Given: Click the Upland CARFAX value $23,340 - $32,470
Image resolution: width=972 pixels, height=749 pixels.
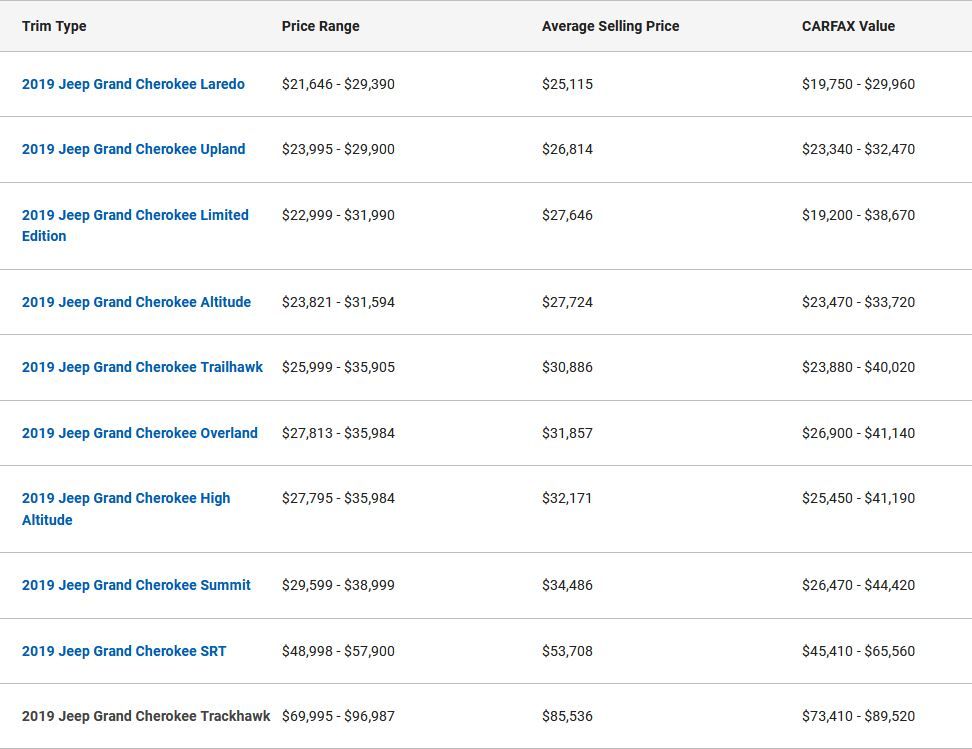Looking at the screenshot, I should (858, 149).
